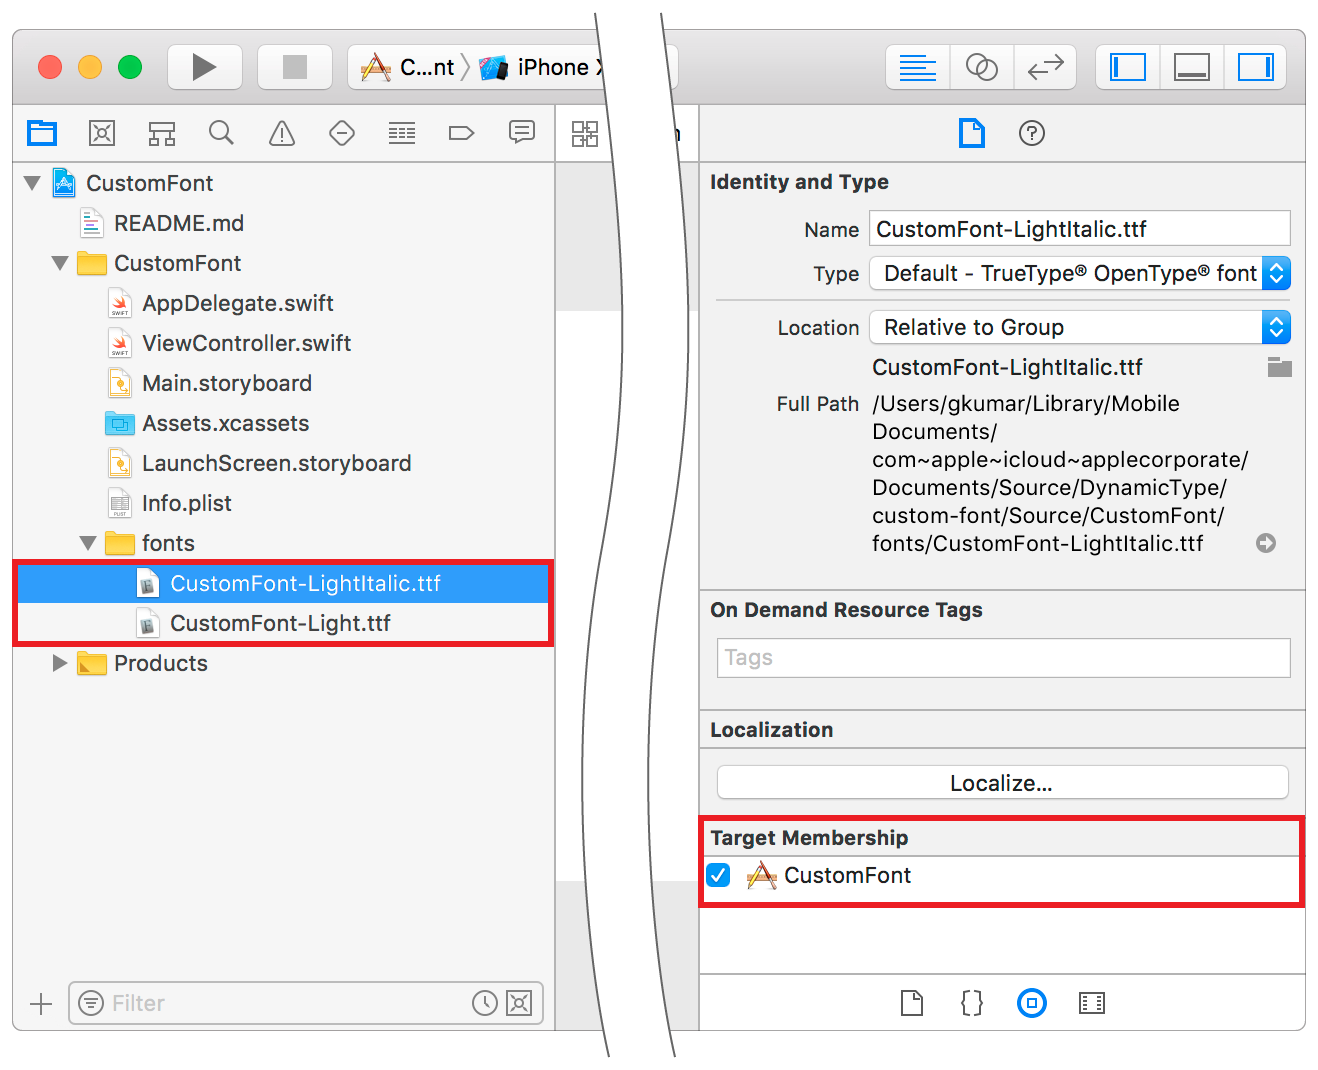Expand the Products folder disclosure triangle
The image size is (1318, 1070).
pos(58,663)
